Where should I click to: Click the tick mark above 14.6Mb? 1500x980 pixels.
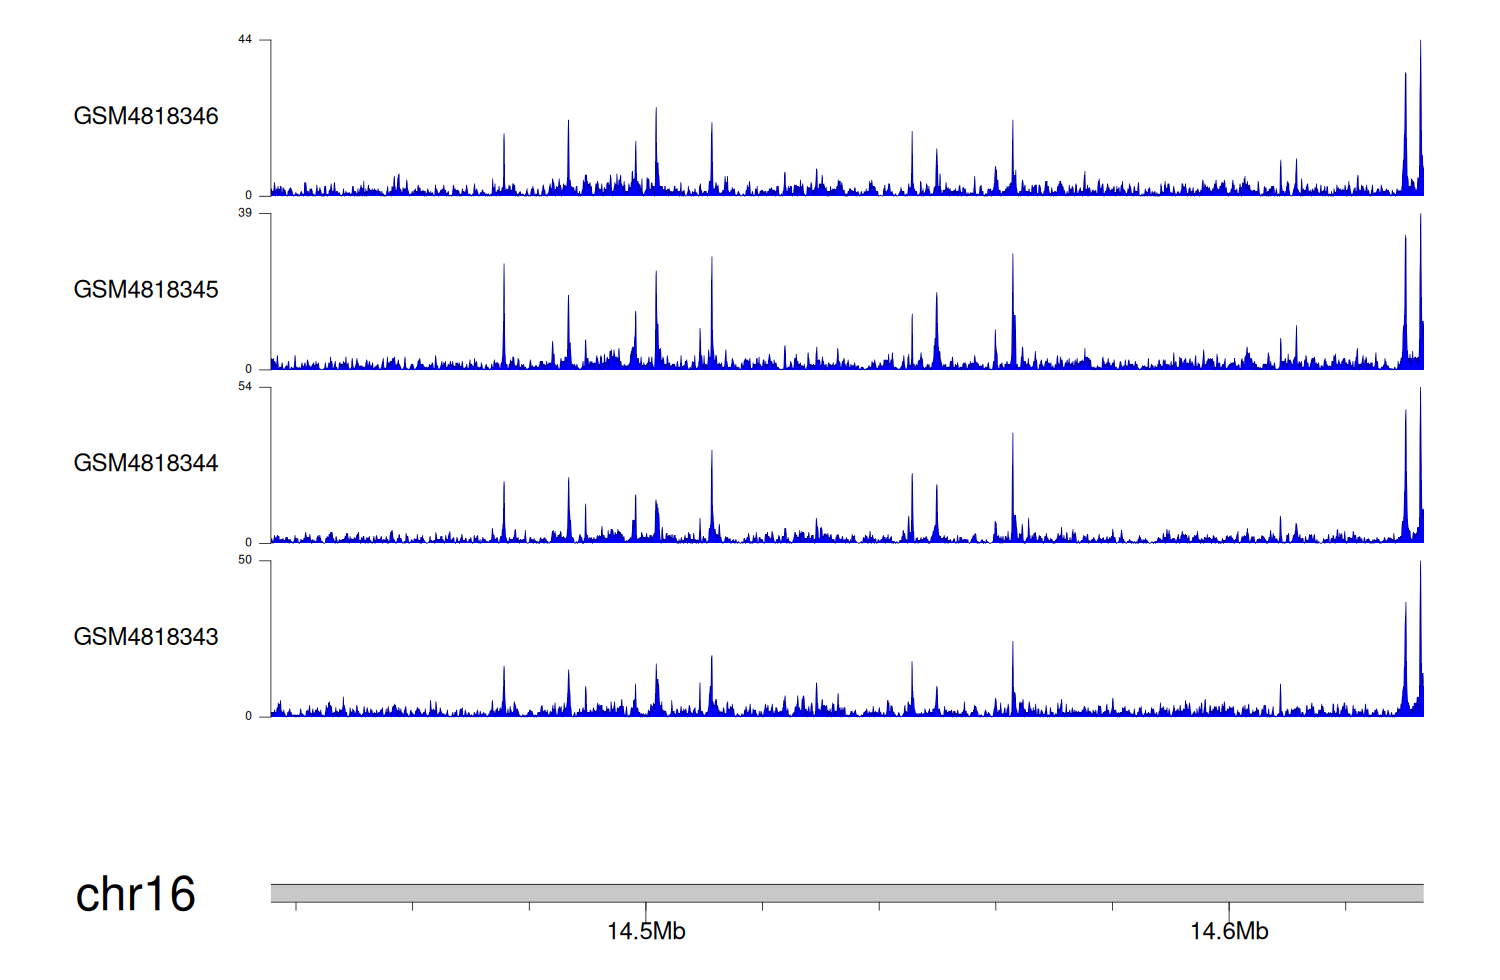(x=1229, y=908)
